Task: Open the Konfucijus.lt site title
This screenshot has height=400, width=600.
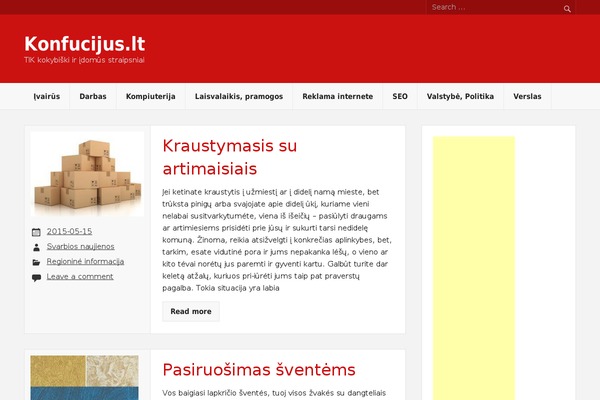Action: 85,44
